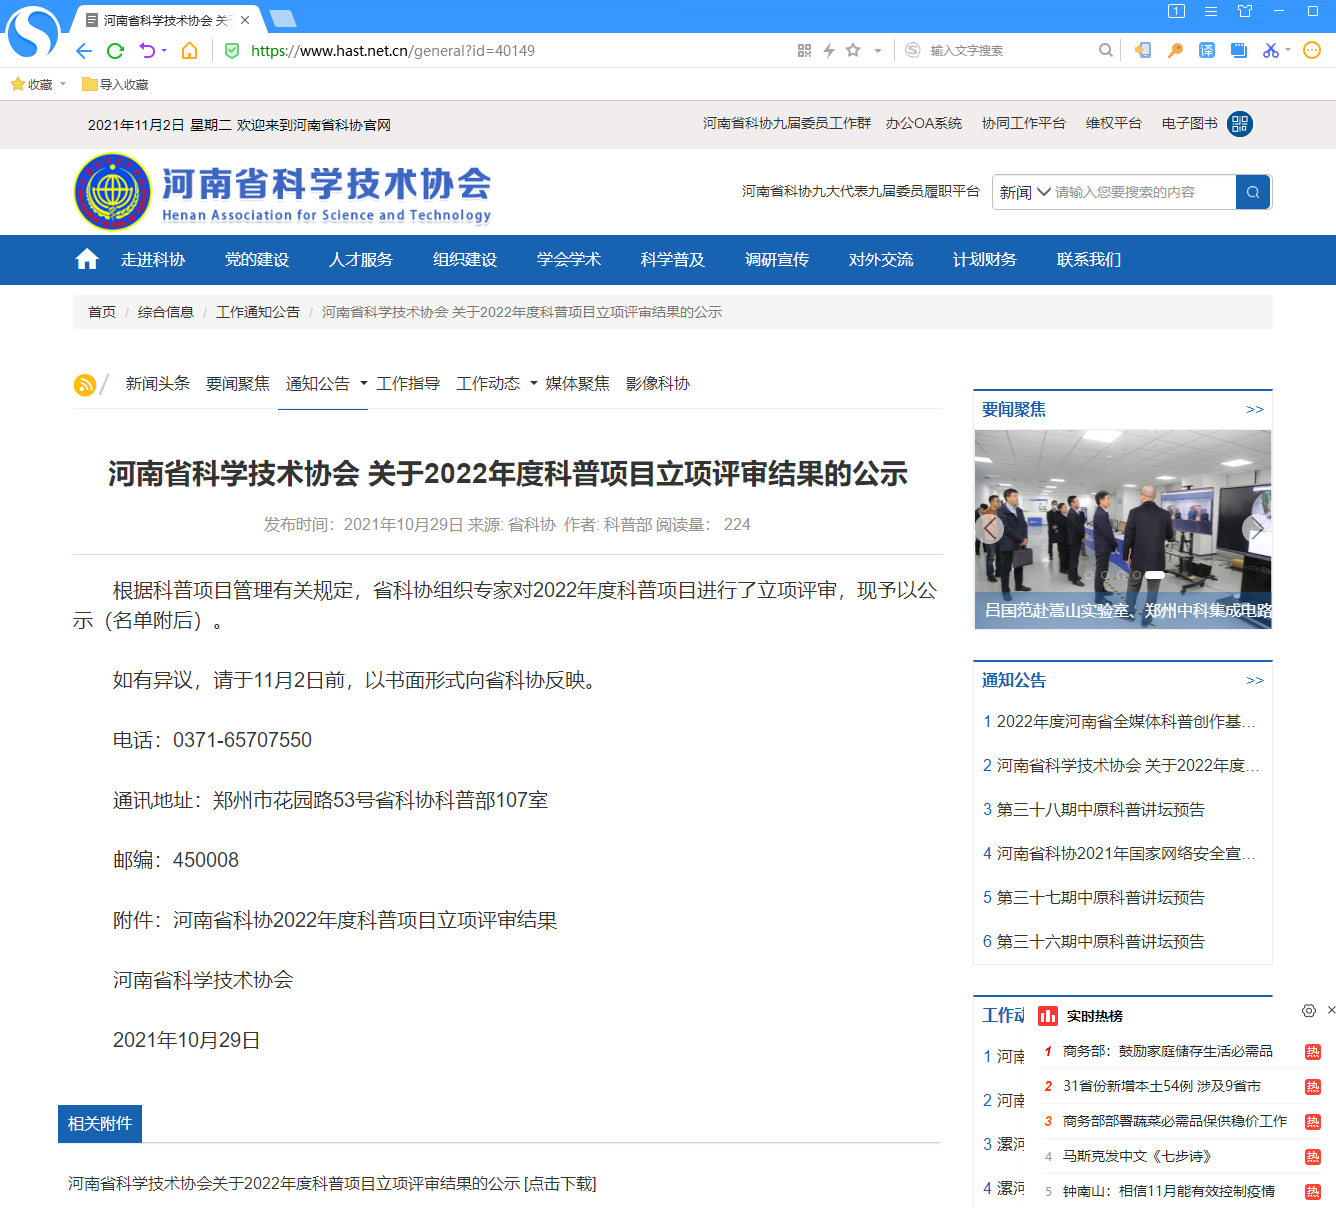Click the site home icon in navigation bar
1336x1208 pixels.
coord(87,260)
